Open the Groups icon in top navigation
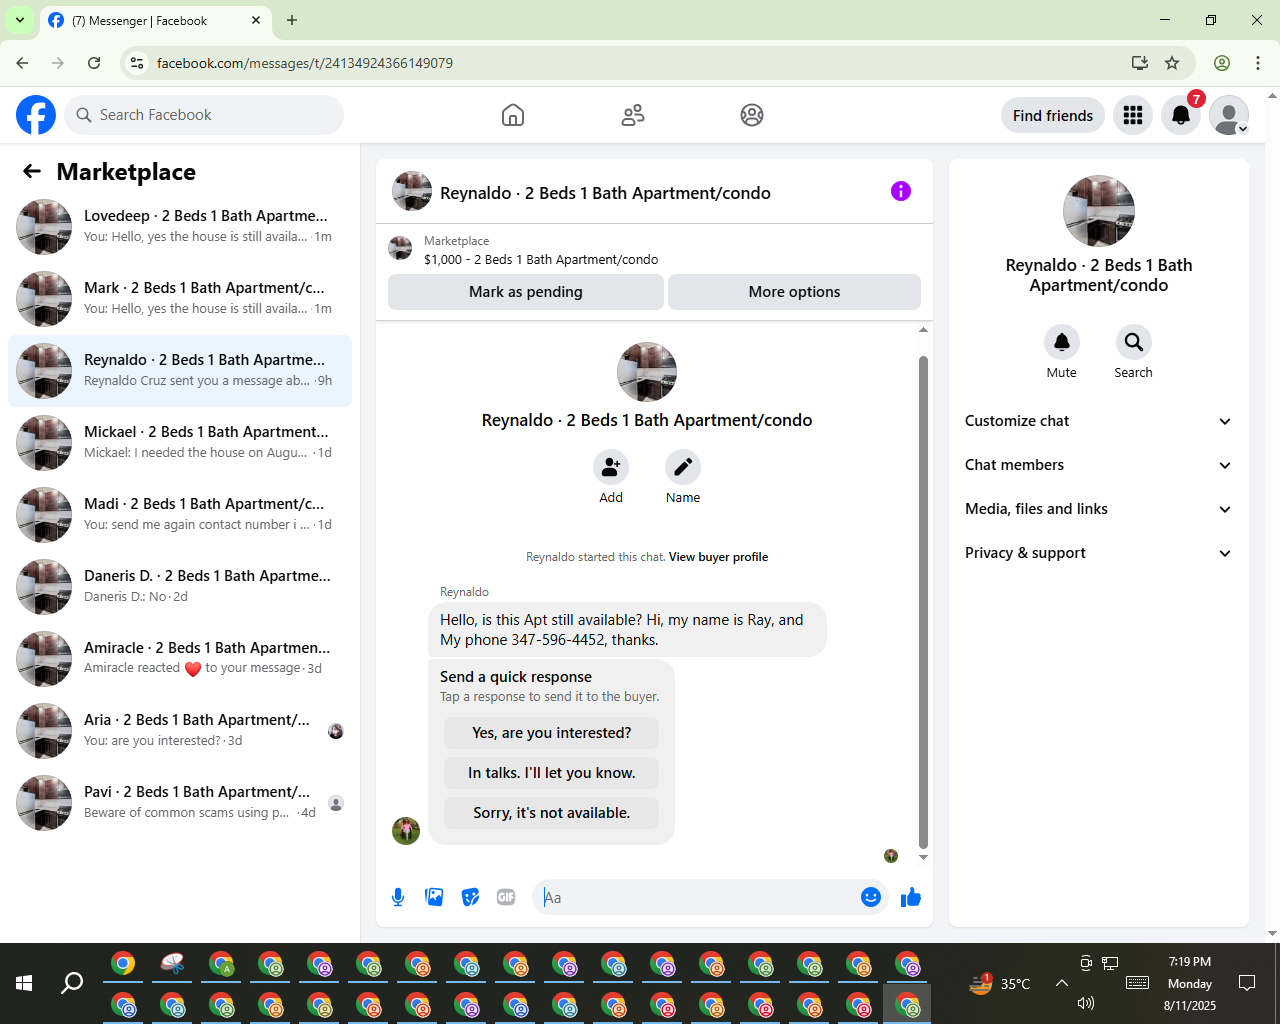The width and height of the screenshot is (1280, 1024). coord(752,115)
